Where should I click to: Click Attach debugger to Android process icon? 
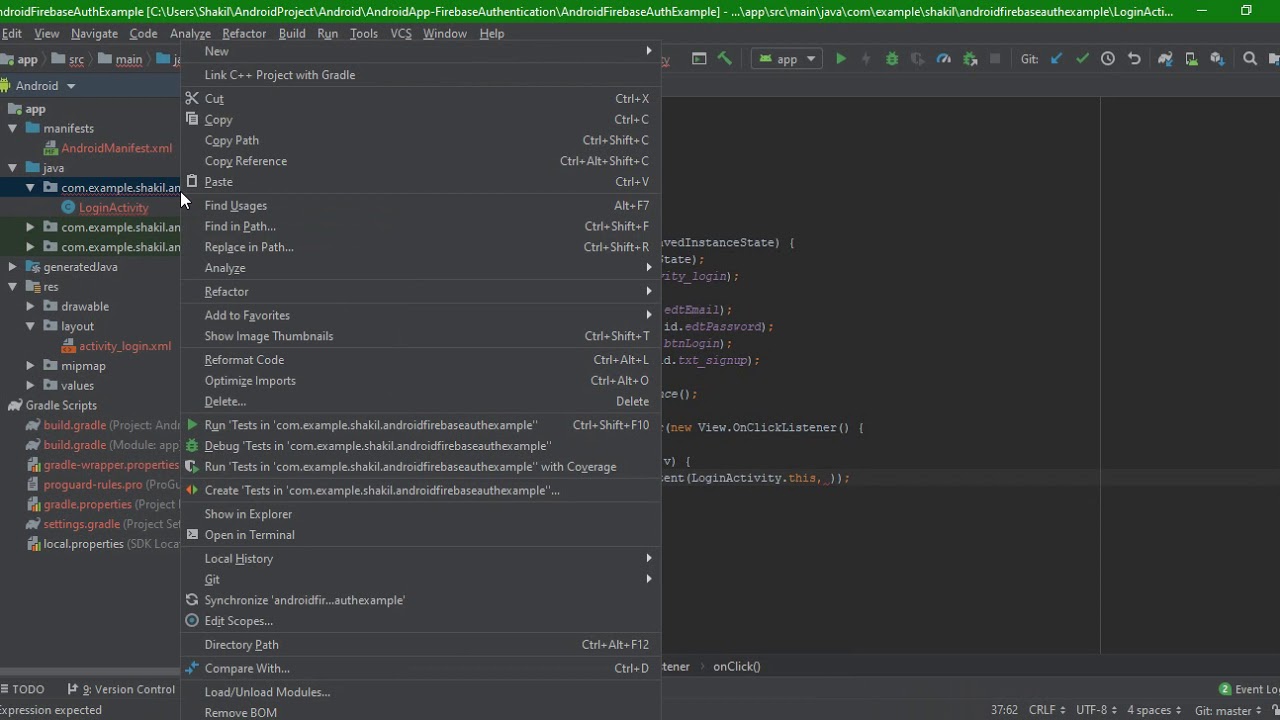click(x=969, y=59)
